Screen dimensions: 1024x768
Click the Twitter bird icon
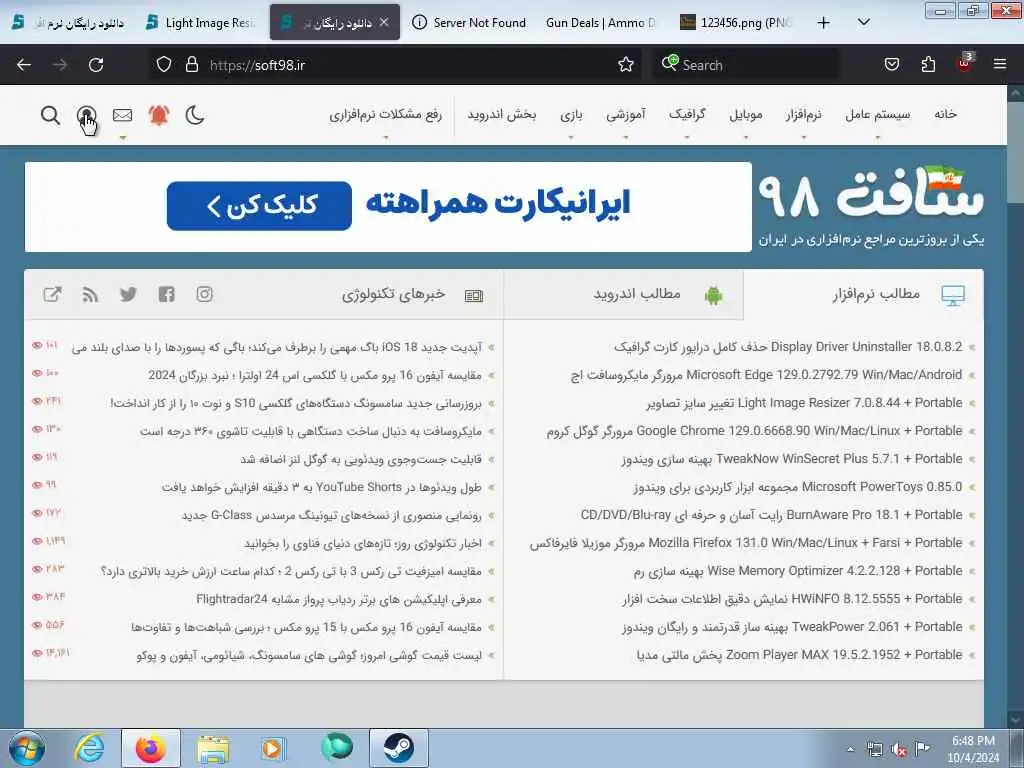click(x=128, y=295)
